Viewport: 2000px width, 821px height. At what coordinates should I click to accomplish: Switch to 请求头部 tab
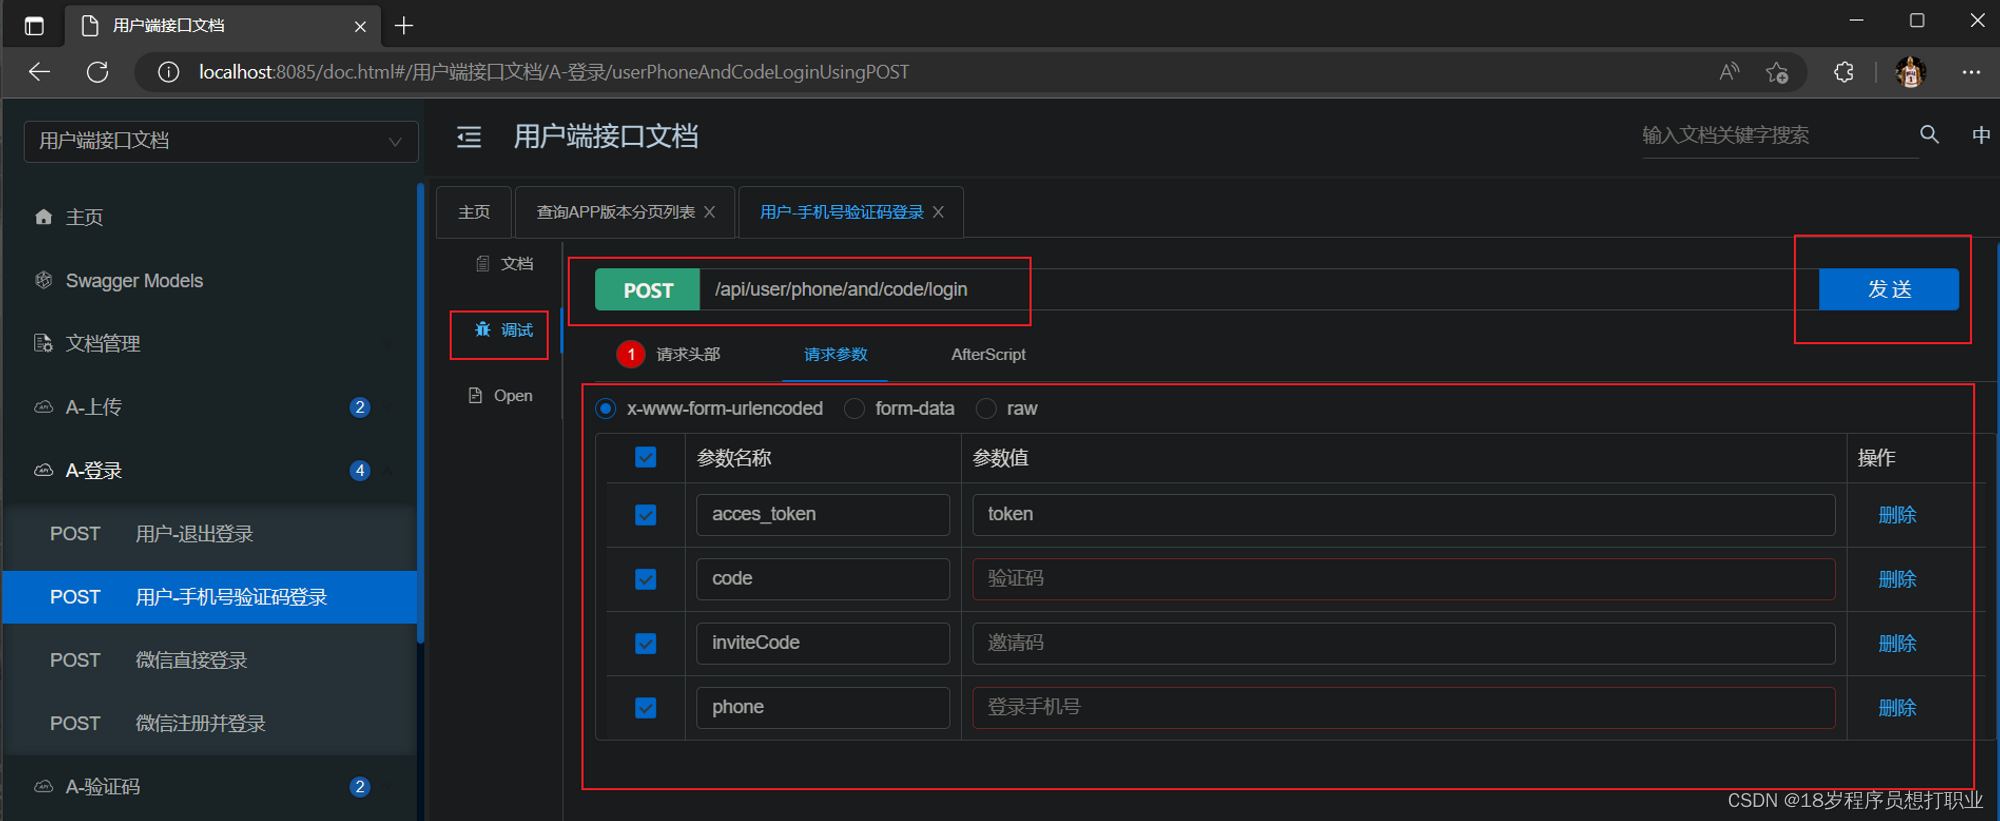(x=670, y=354)
